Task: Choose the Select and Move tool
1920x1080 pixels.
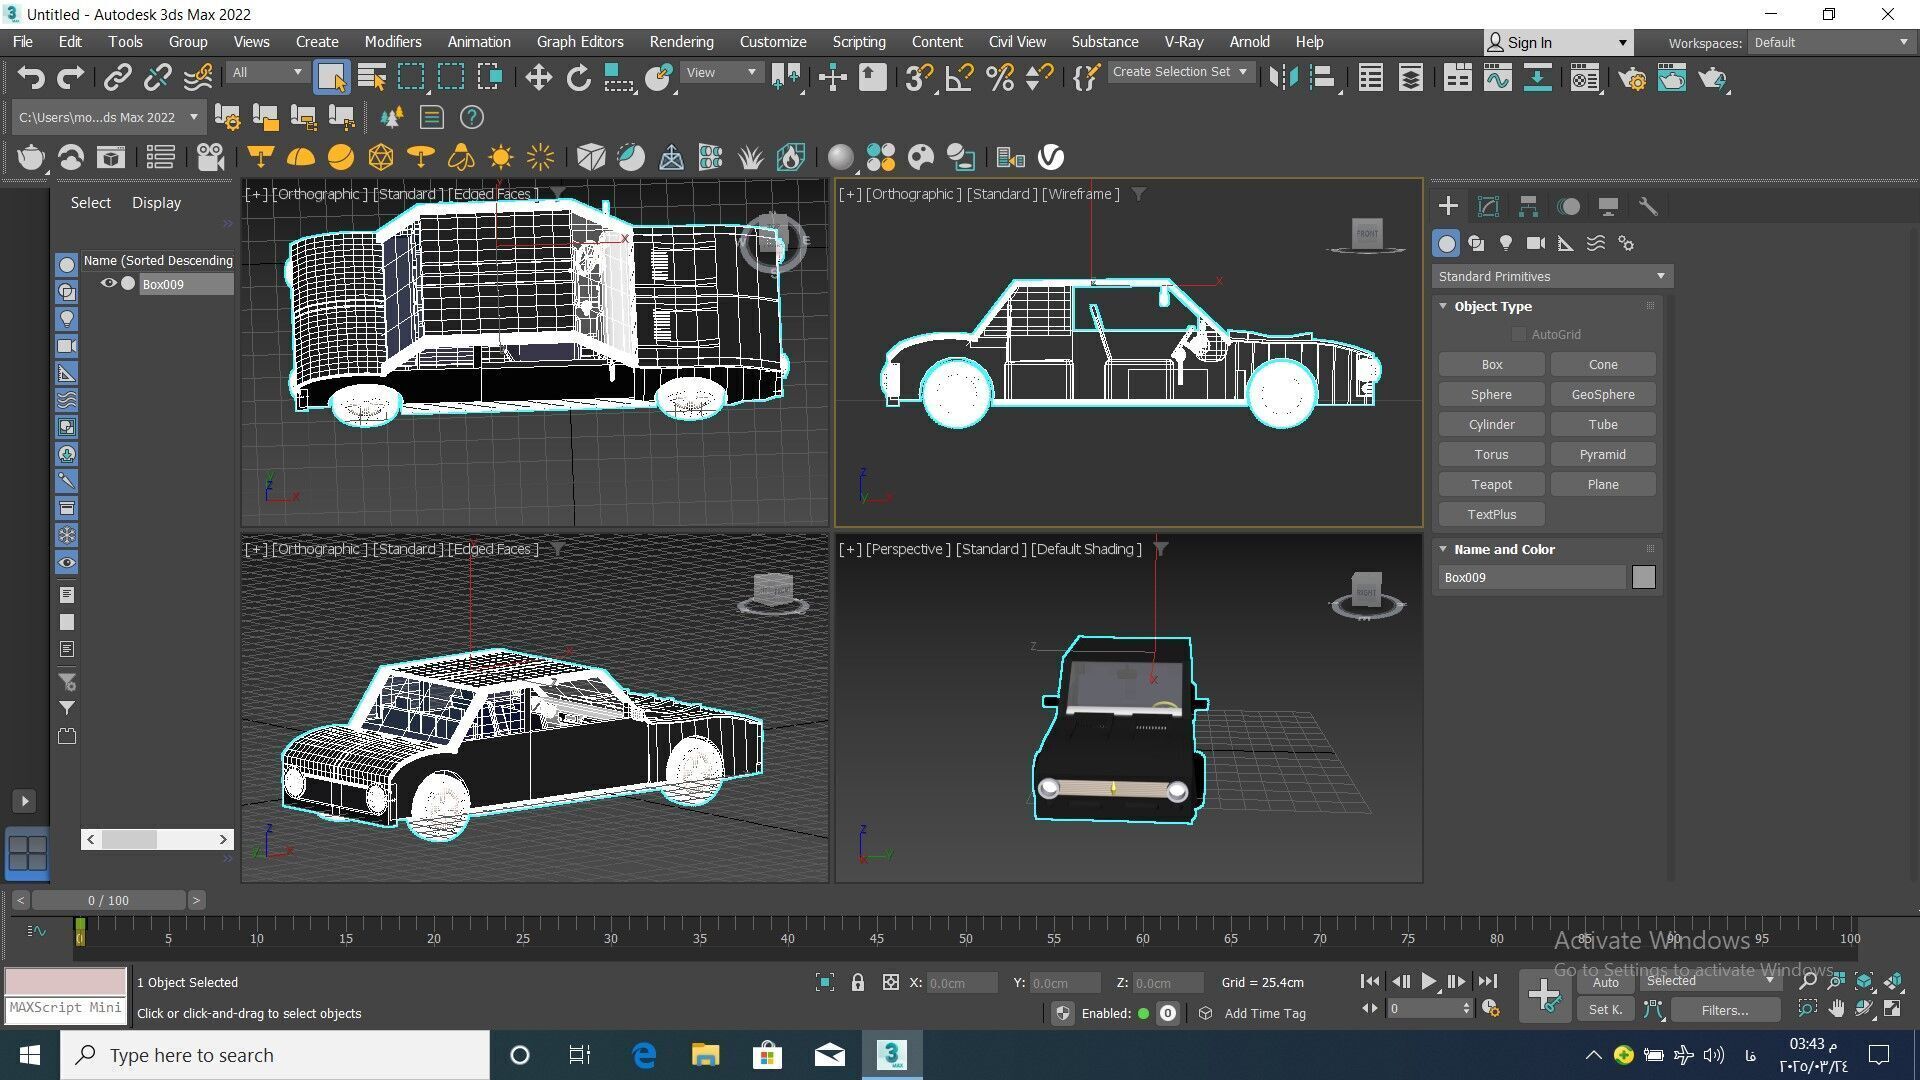Action: [539, 78]
